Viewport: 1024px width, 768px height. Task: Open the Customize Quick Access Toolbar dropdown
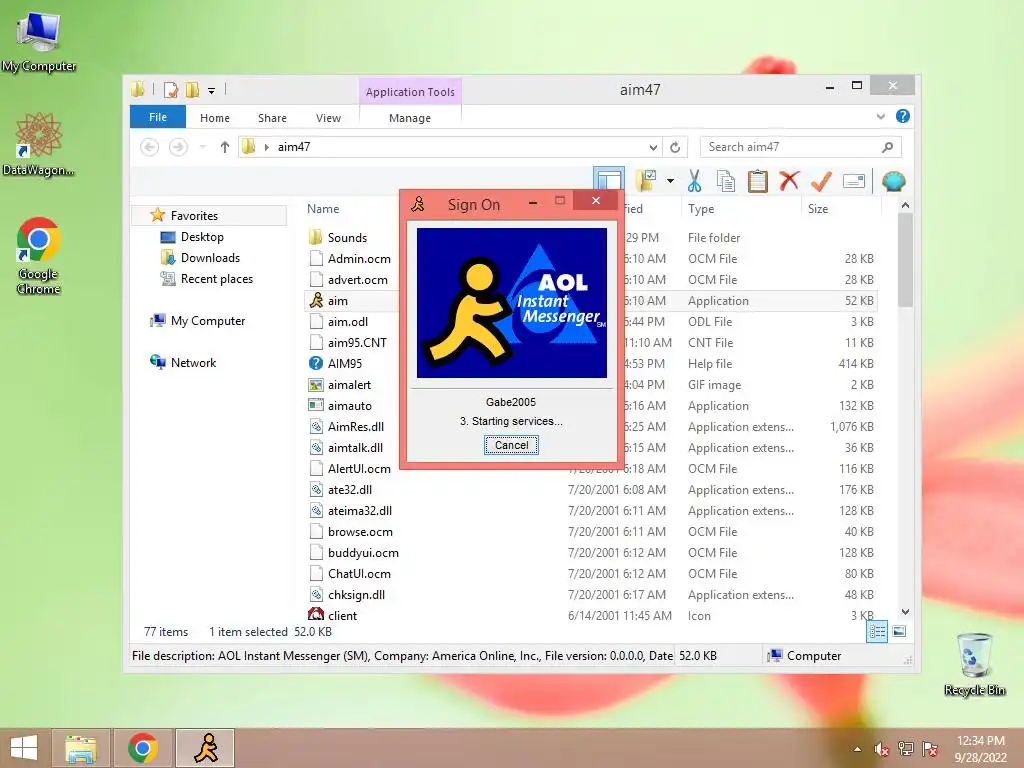tap(212, 90)
